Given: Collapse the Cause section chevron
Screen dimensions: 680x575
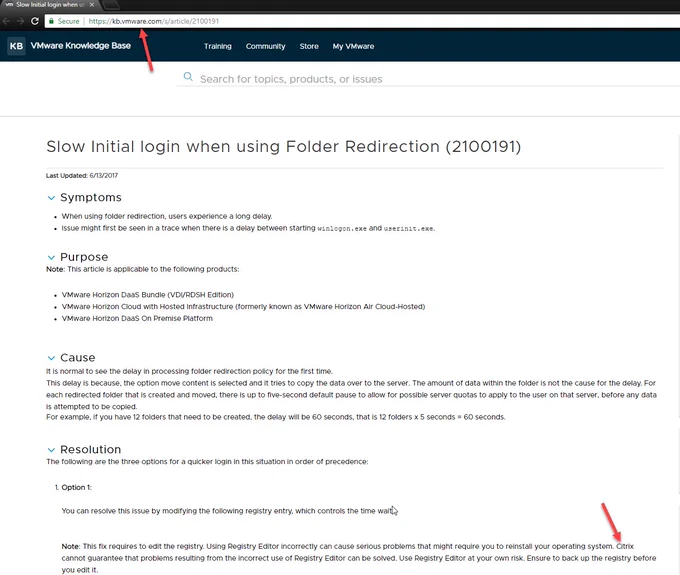Looking at the screenshot, I should pos(51,358).
